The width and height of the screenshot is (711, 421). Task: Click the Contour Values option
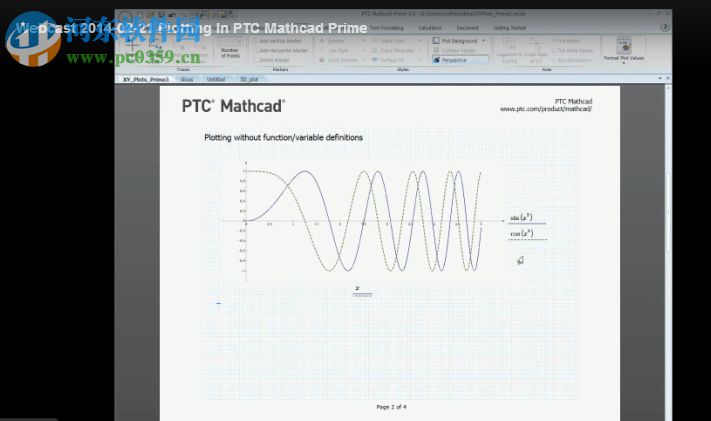click(x=454, y=50)
